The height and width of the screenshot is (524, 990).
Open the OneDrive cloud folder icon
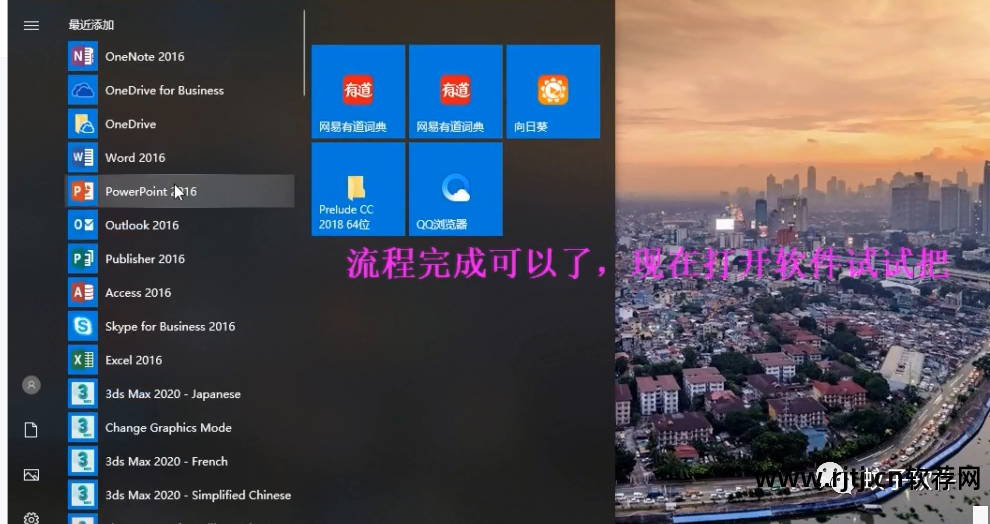[83, 124]
